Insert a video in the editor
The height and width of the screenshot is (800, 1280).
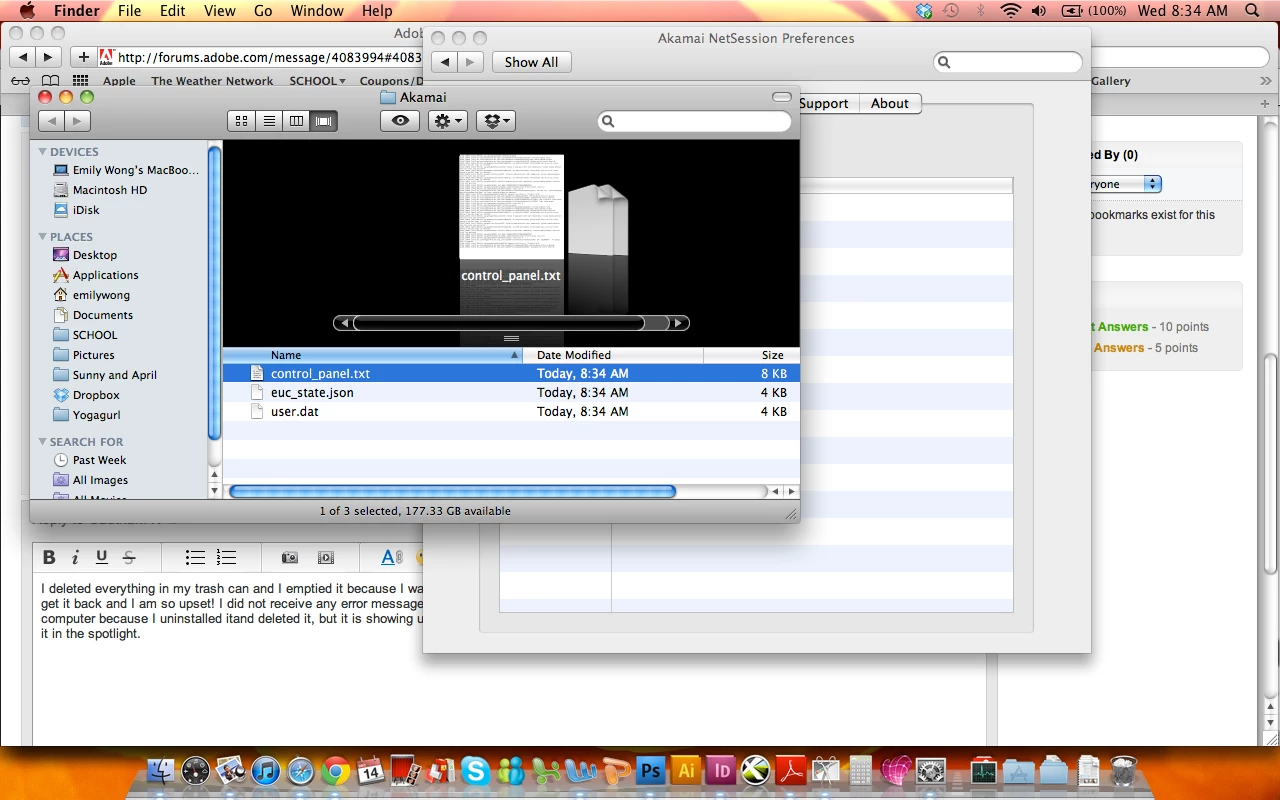click(325, 557)
